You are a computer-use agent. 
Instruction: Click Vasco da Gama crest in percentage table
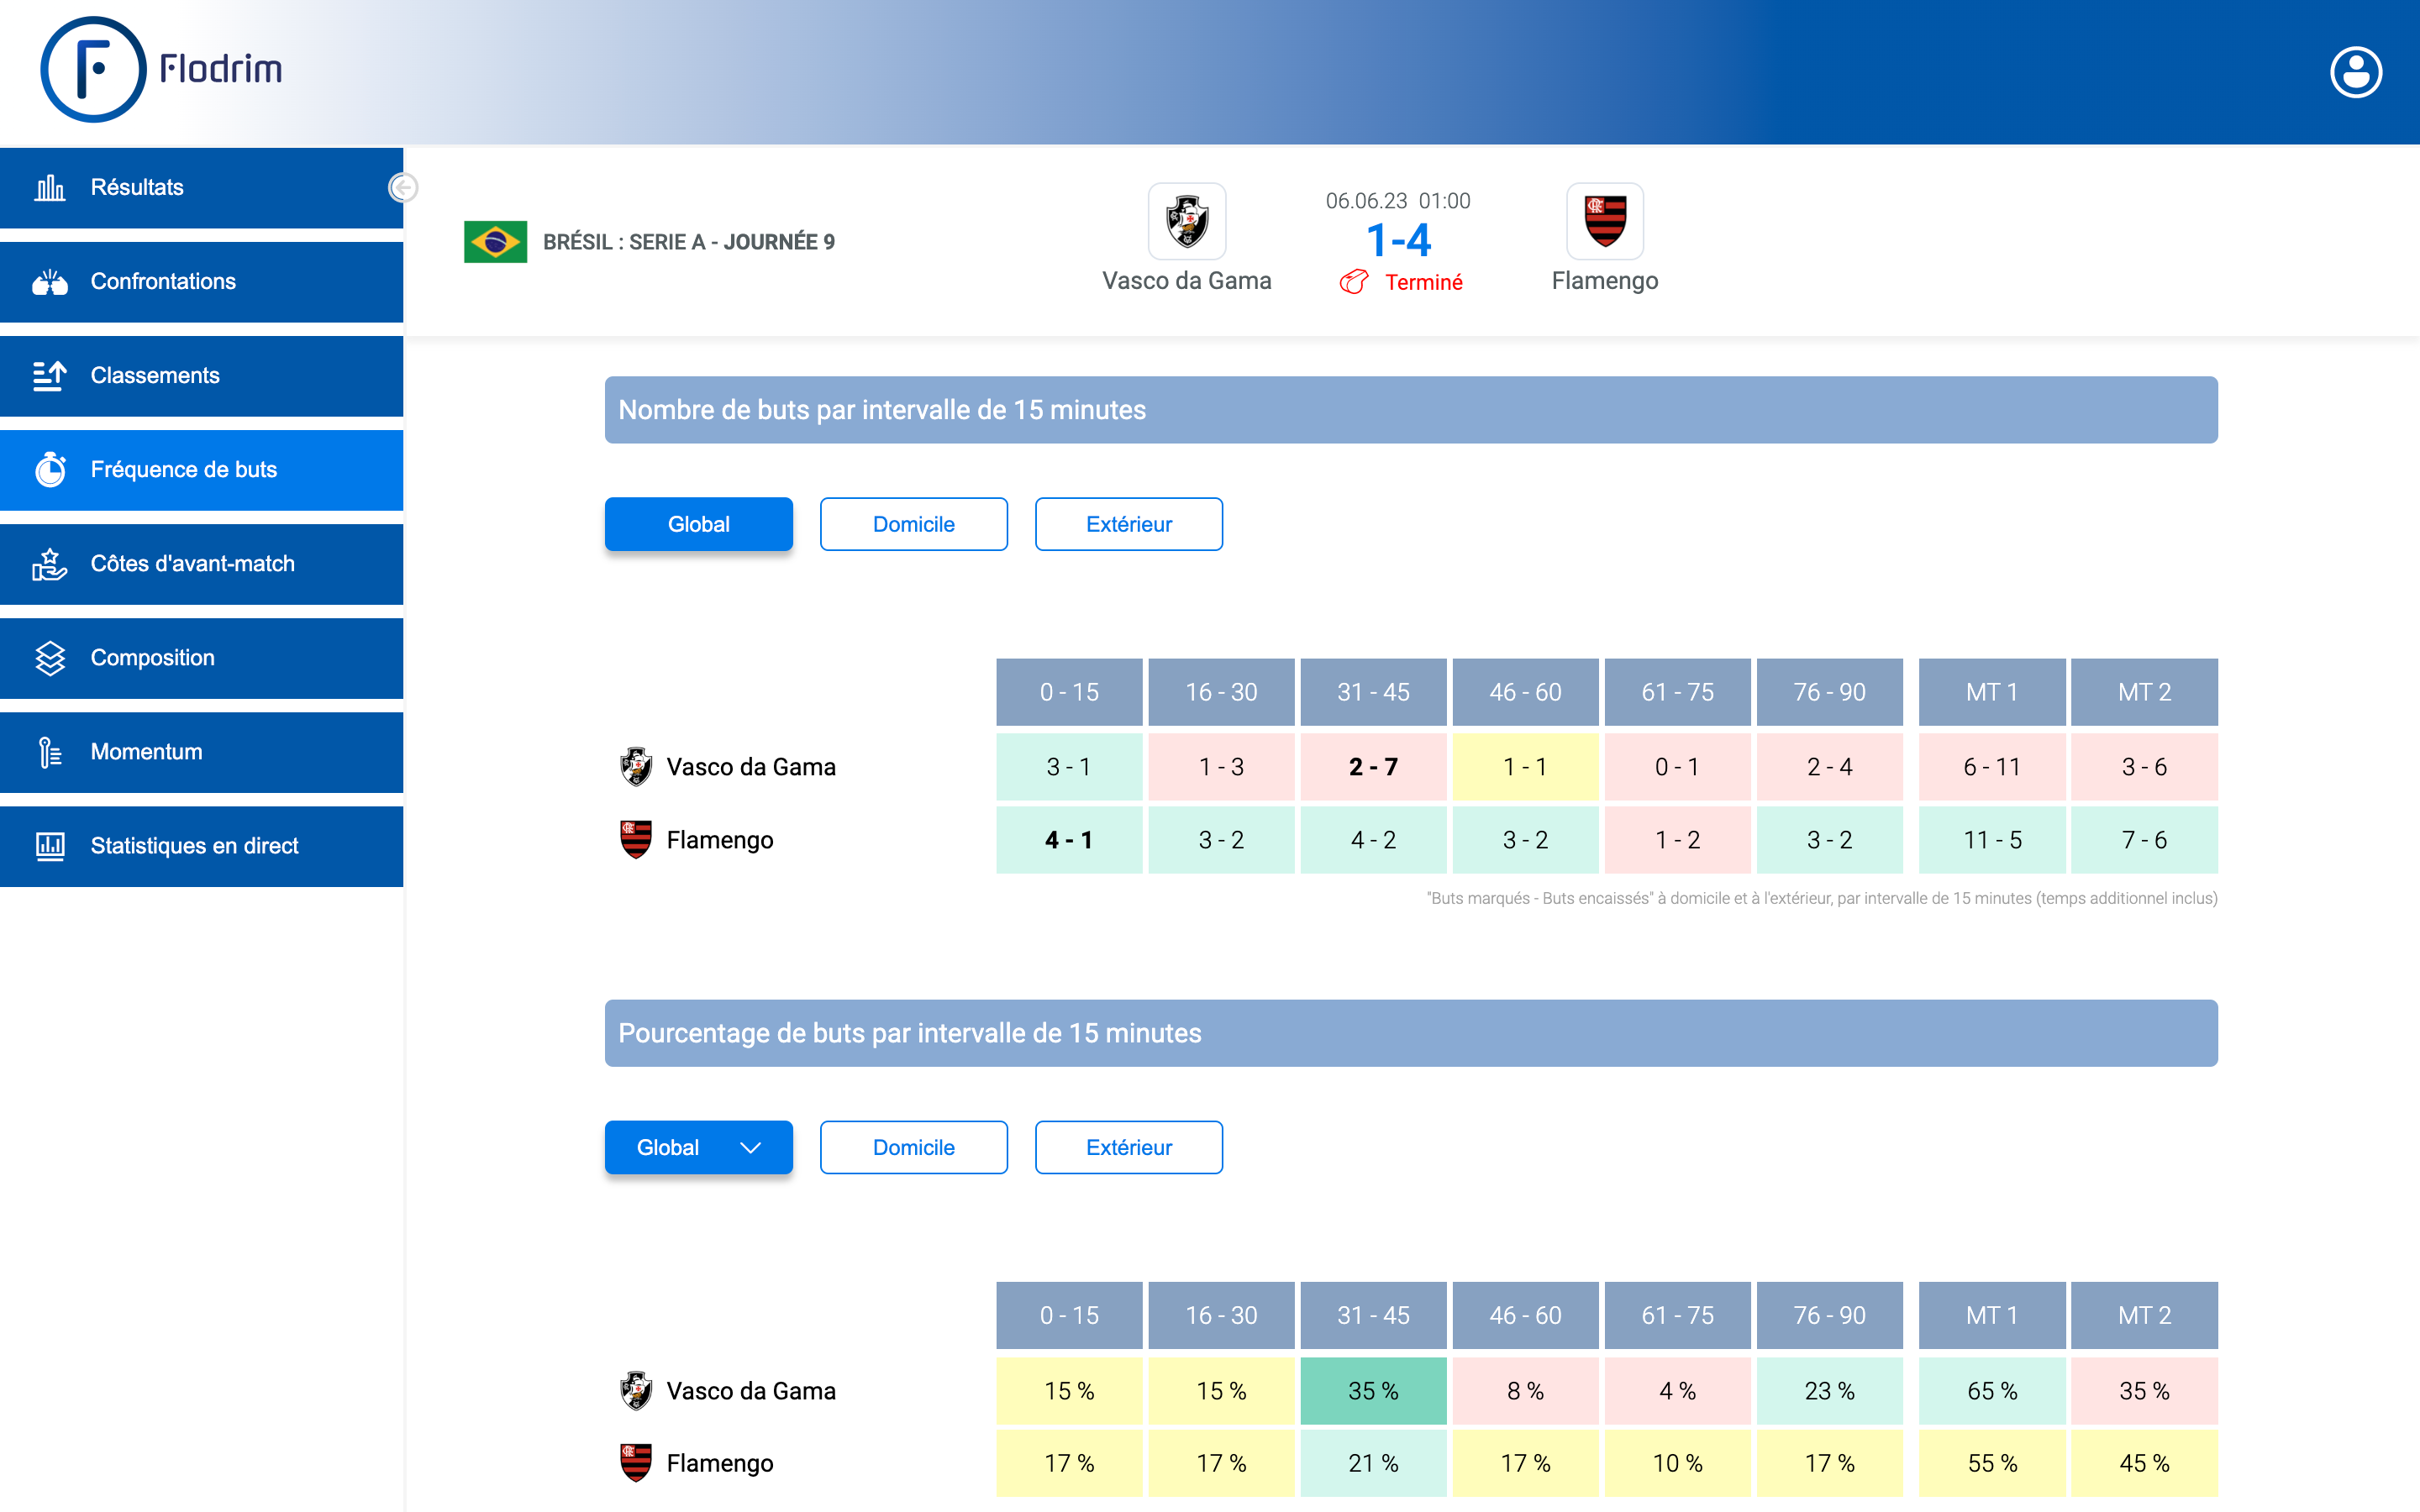(636, 1390)
